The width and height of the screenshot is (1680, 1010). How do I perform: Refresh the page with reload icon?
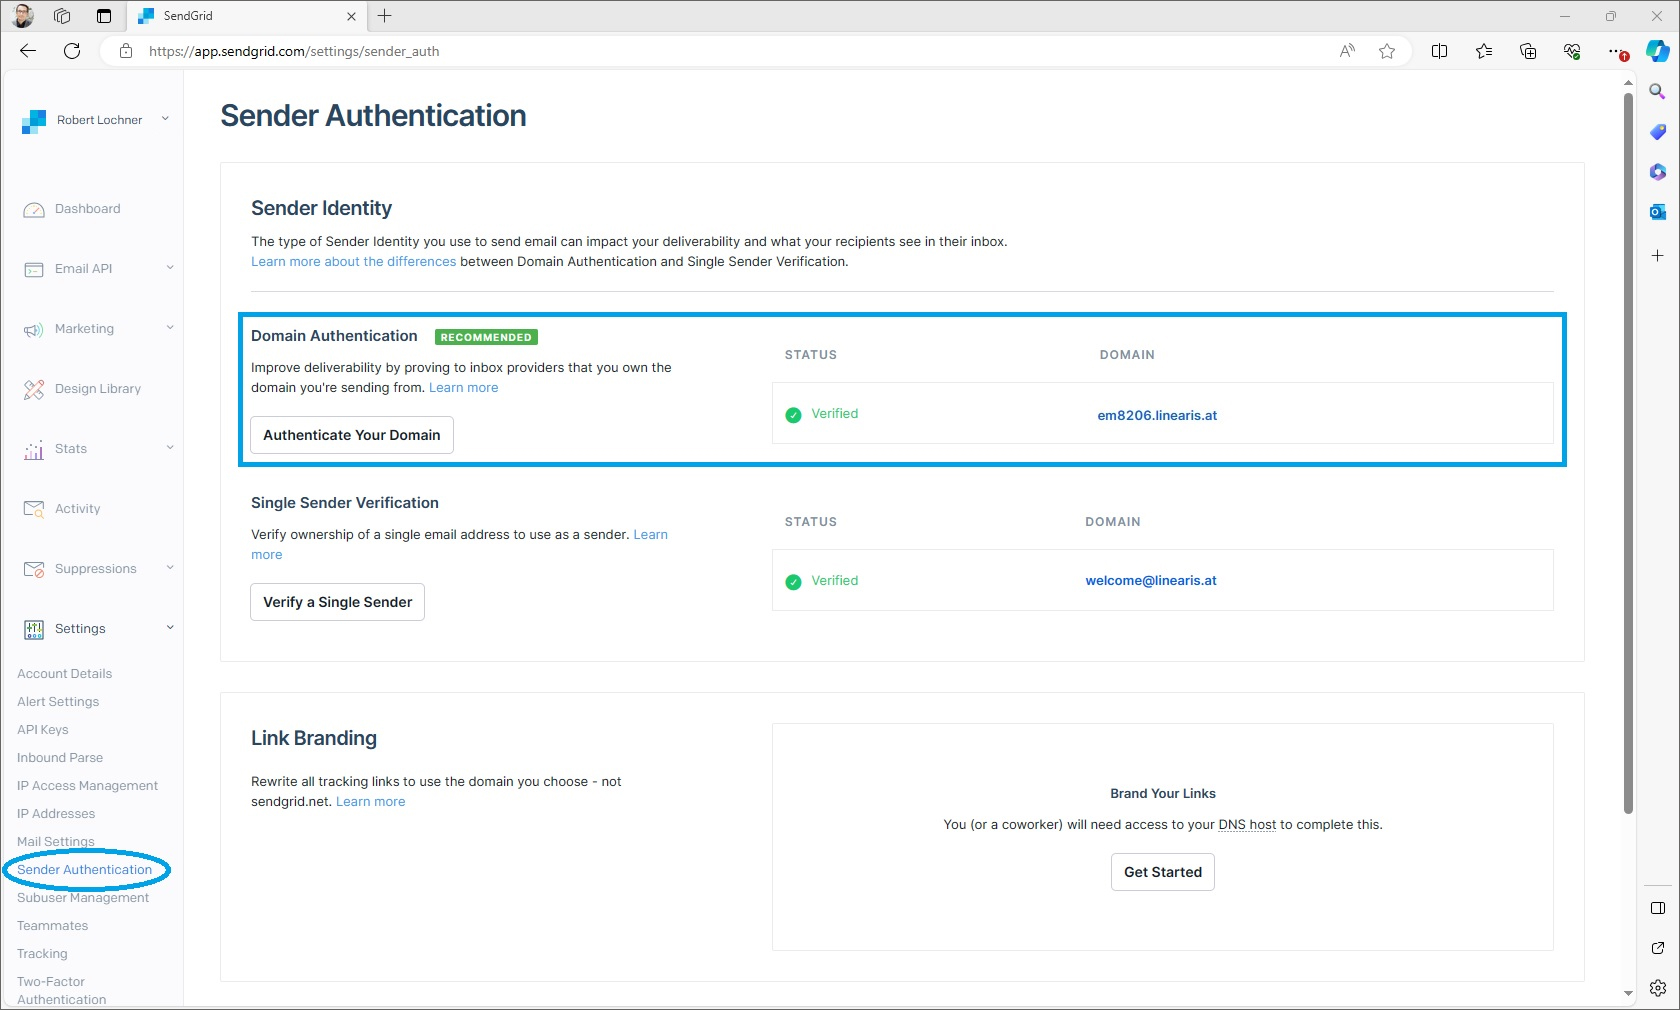pos(72,51)
